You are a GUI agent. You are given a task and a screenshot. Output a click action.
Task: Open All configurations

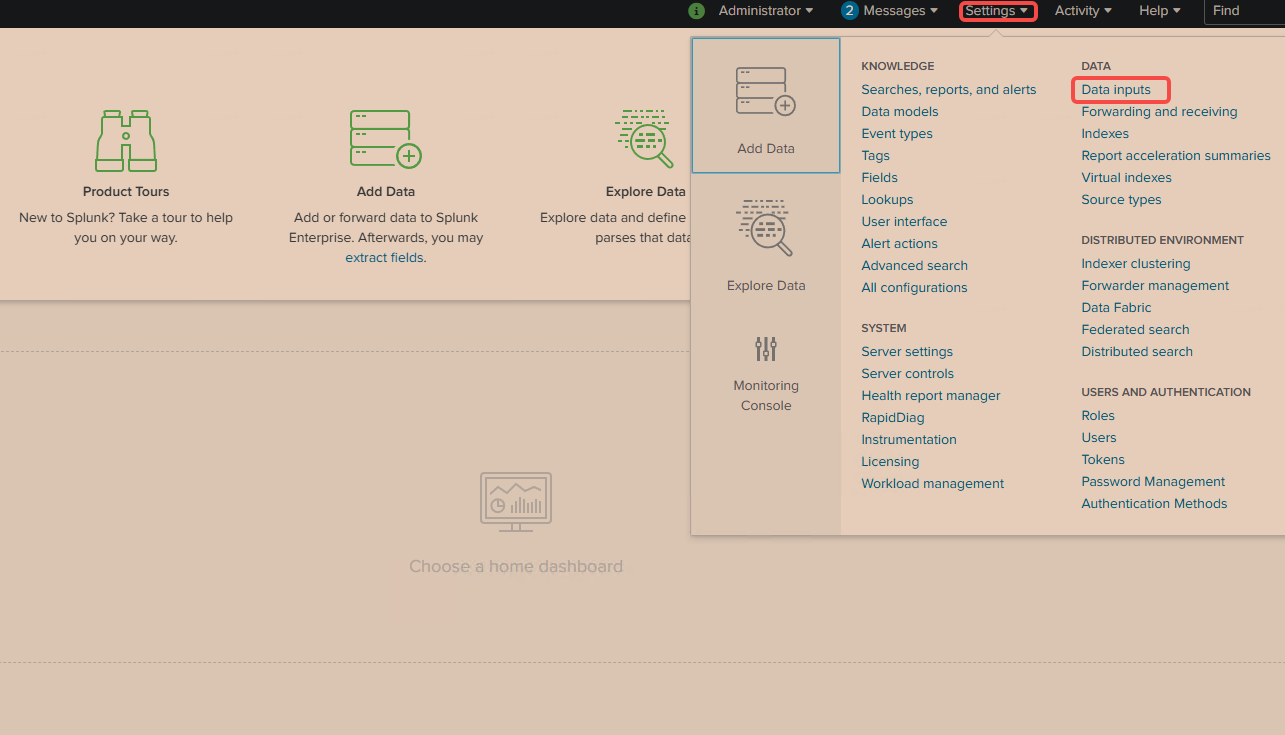tap(914, 288)
